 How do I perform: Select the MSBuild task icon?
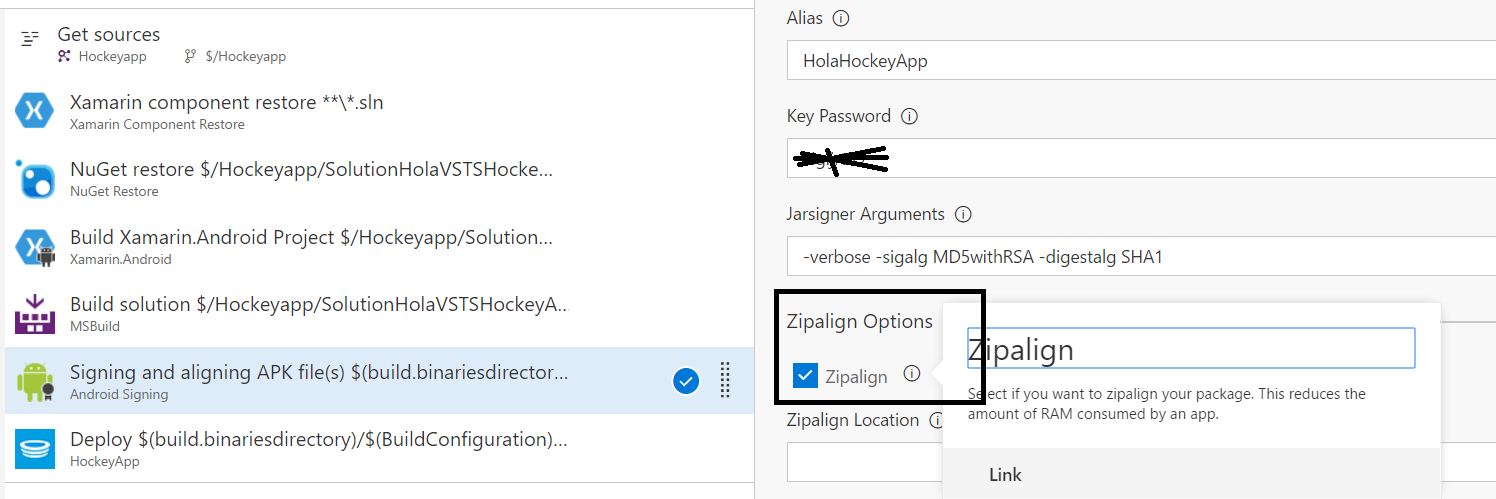pos(35,313)
